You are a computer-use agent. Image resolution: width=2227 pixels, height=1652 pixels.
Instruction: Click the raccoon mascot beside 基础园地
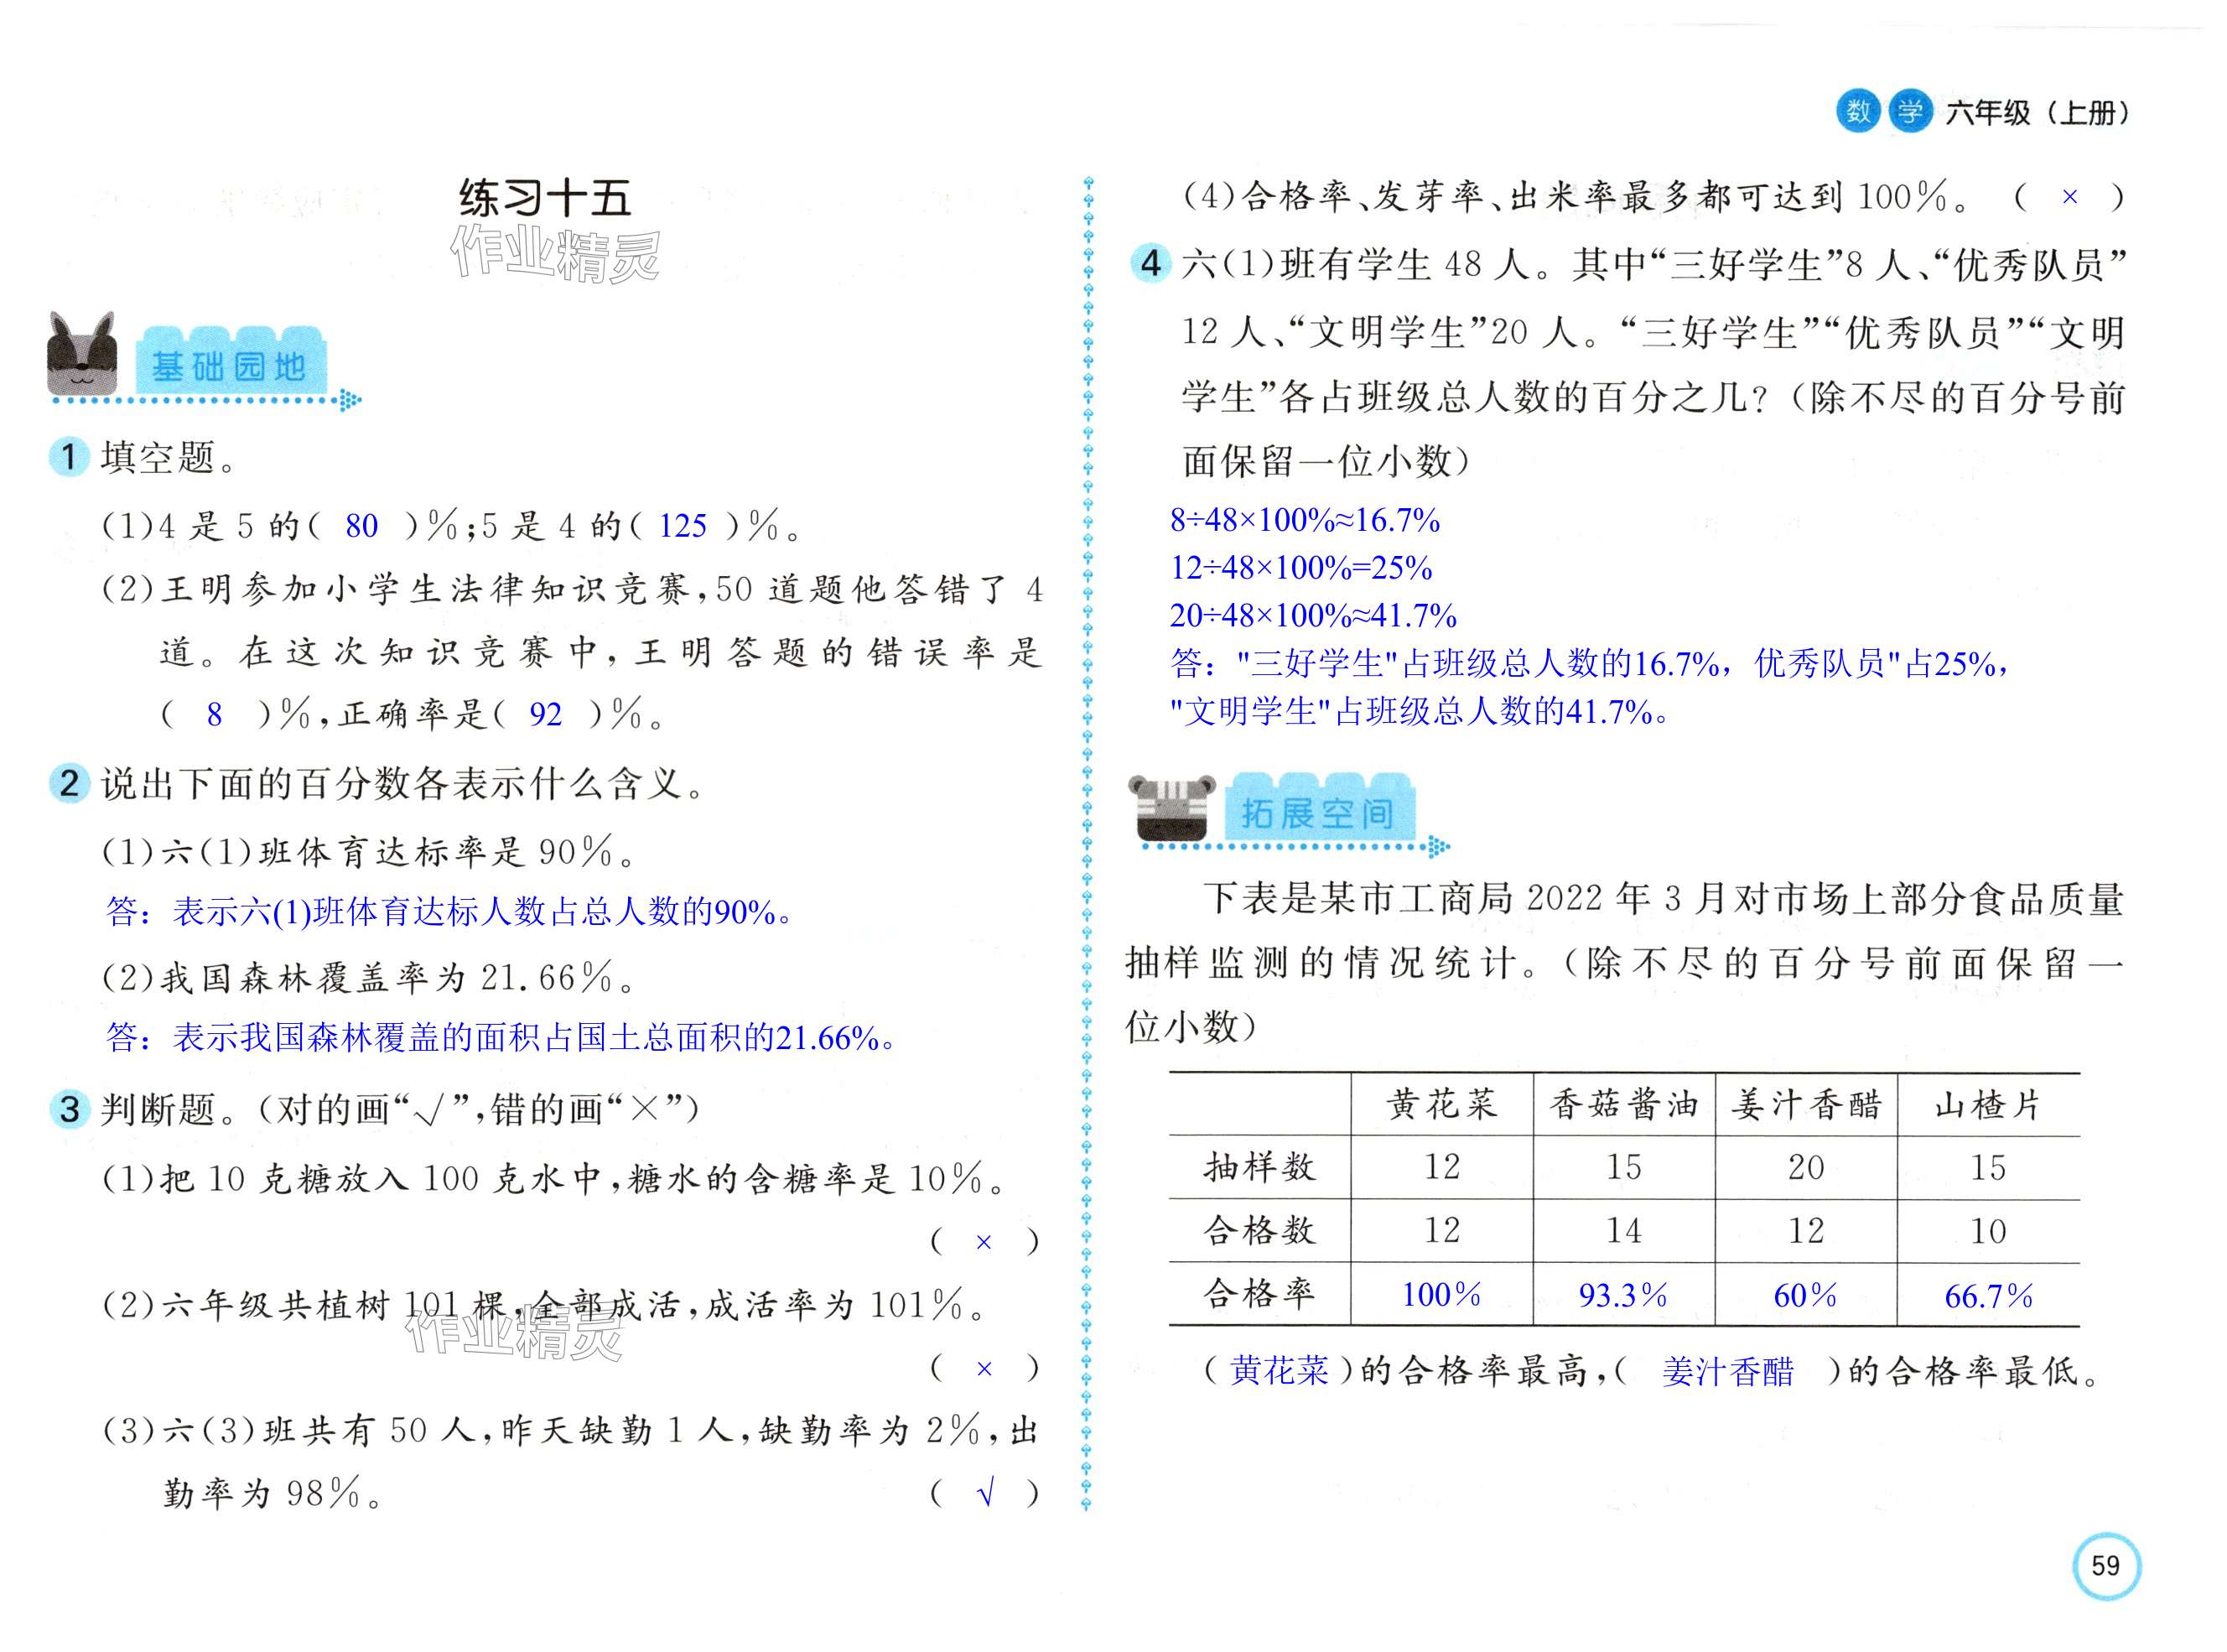82,353
